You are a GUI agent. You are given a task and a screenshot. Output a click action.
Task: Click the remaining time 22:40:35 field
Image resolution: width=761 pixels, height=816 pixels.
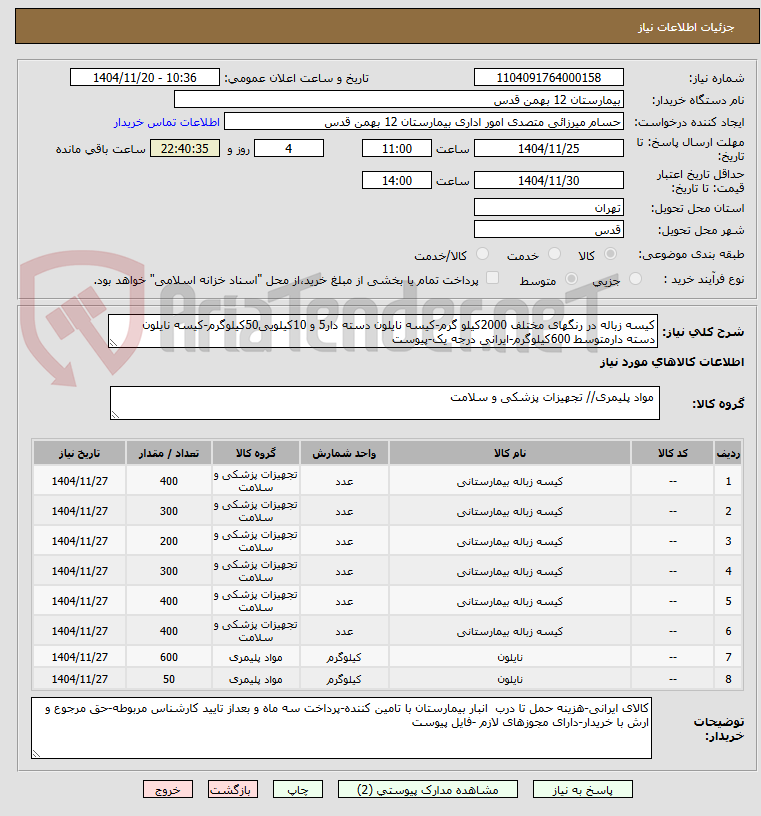tap(185, 148)
